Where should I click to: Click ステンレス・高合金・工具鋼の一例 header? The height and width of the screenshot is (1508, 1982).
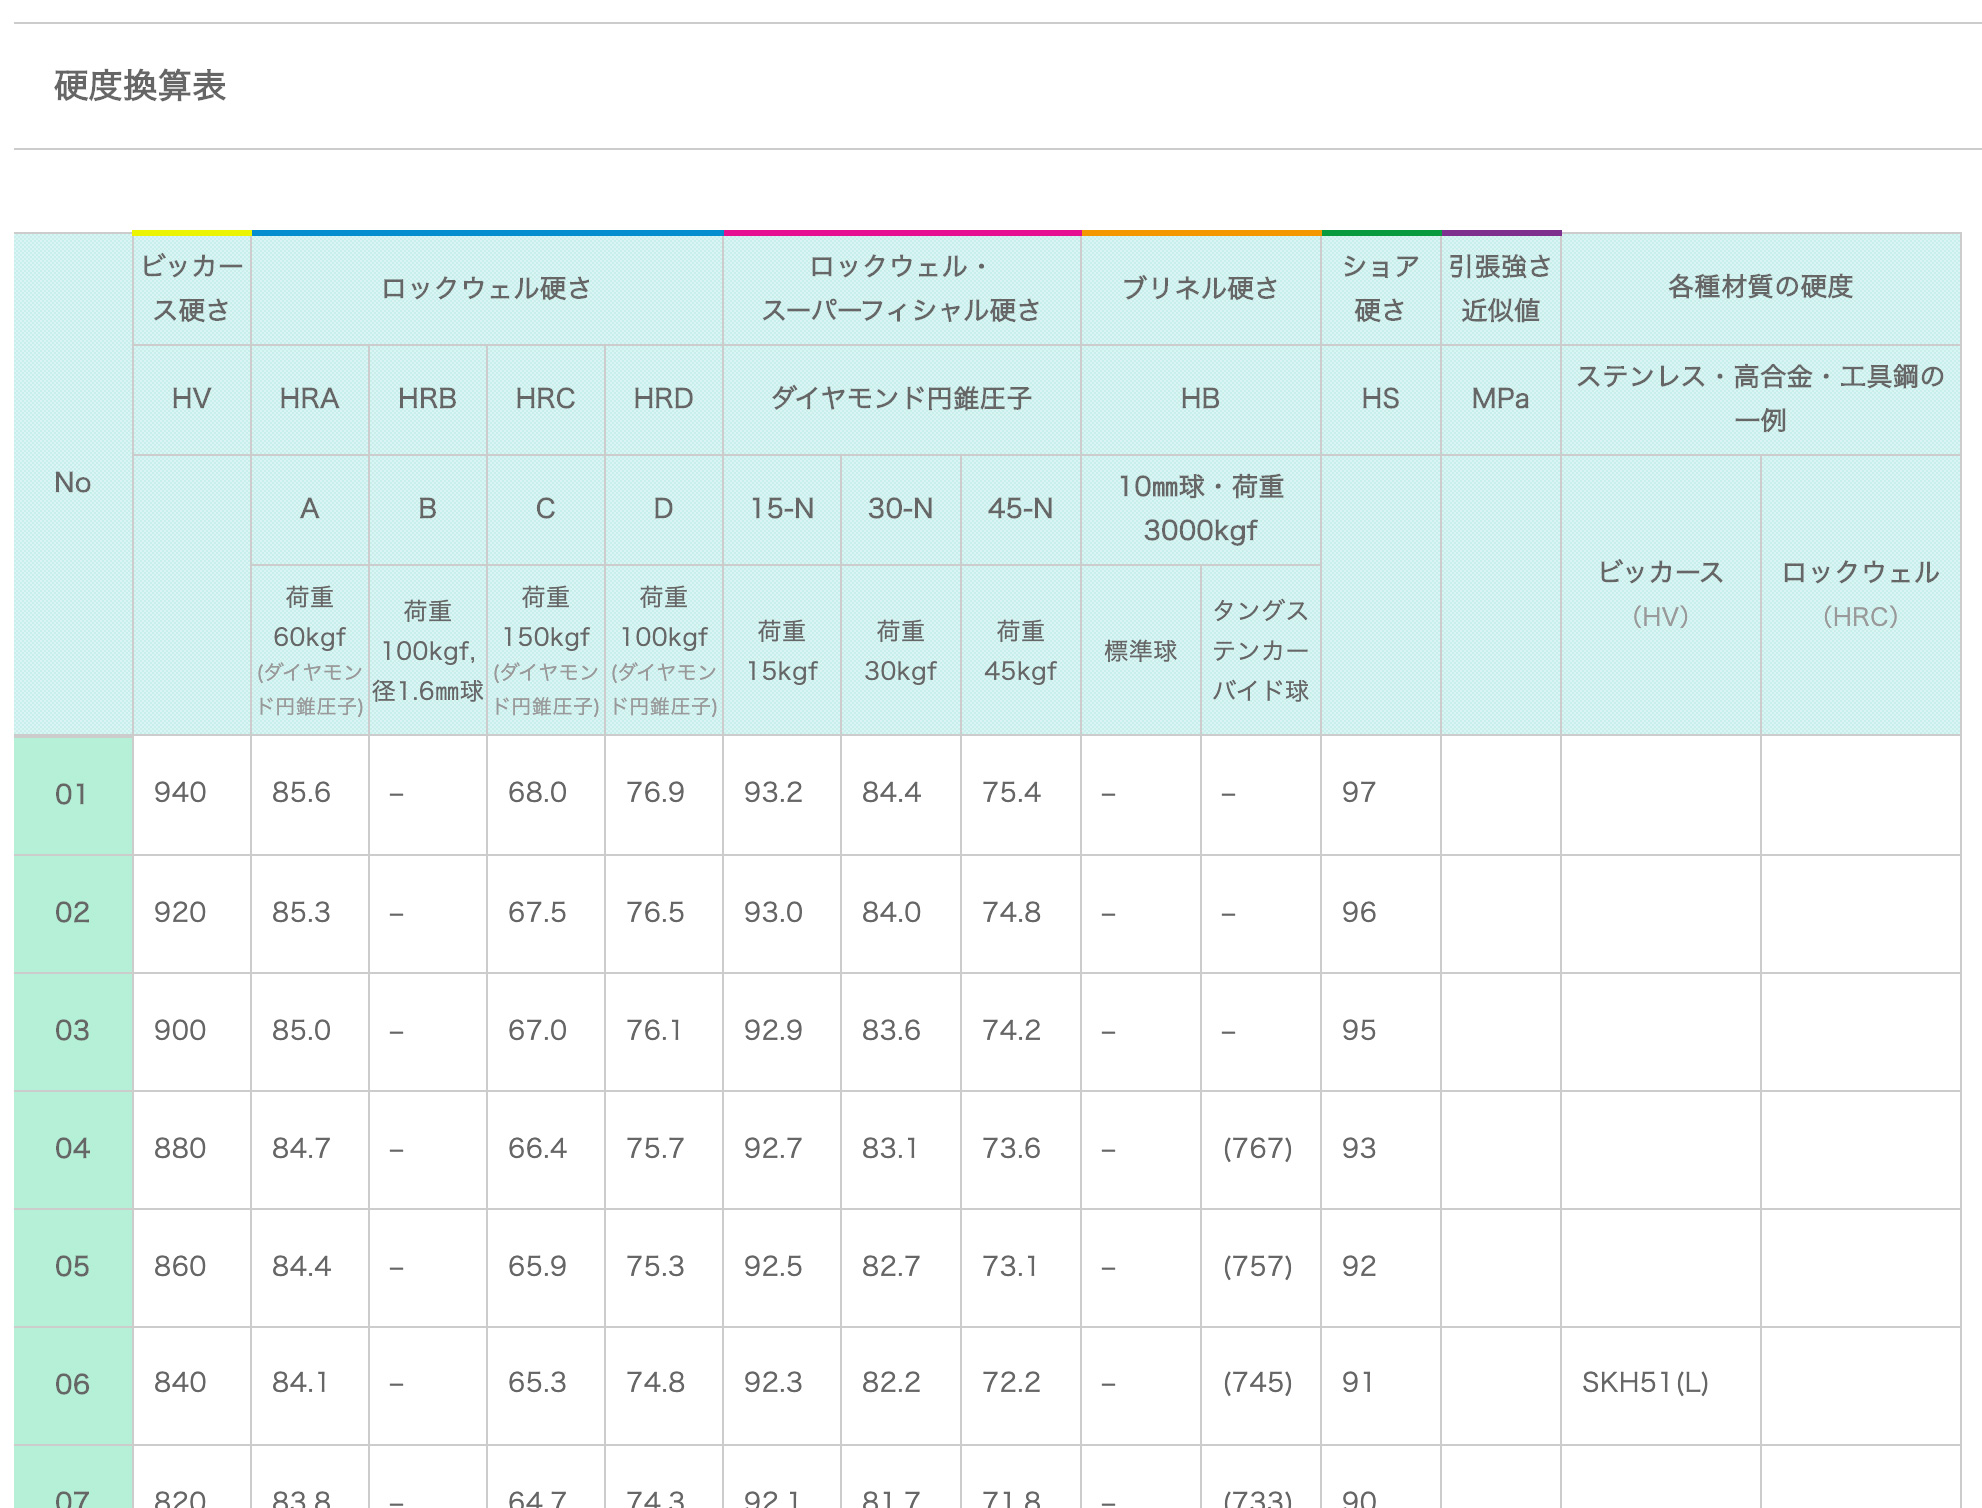1760,399
